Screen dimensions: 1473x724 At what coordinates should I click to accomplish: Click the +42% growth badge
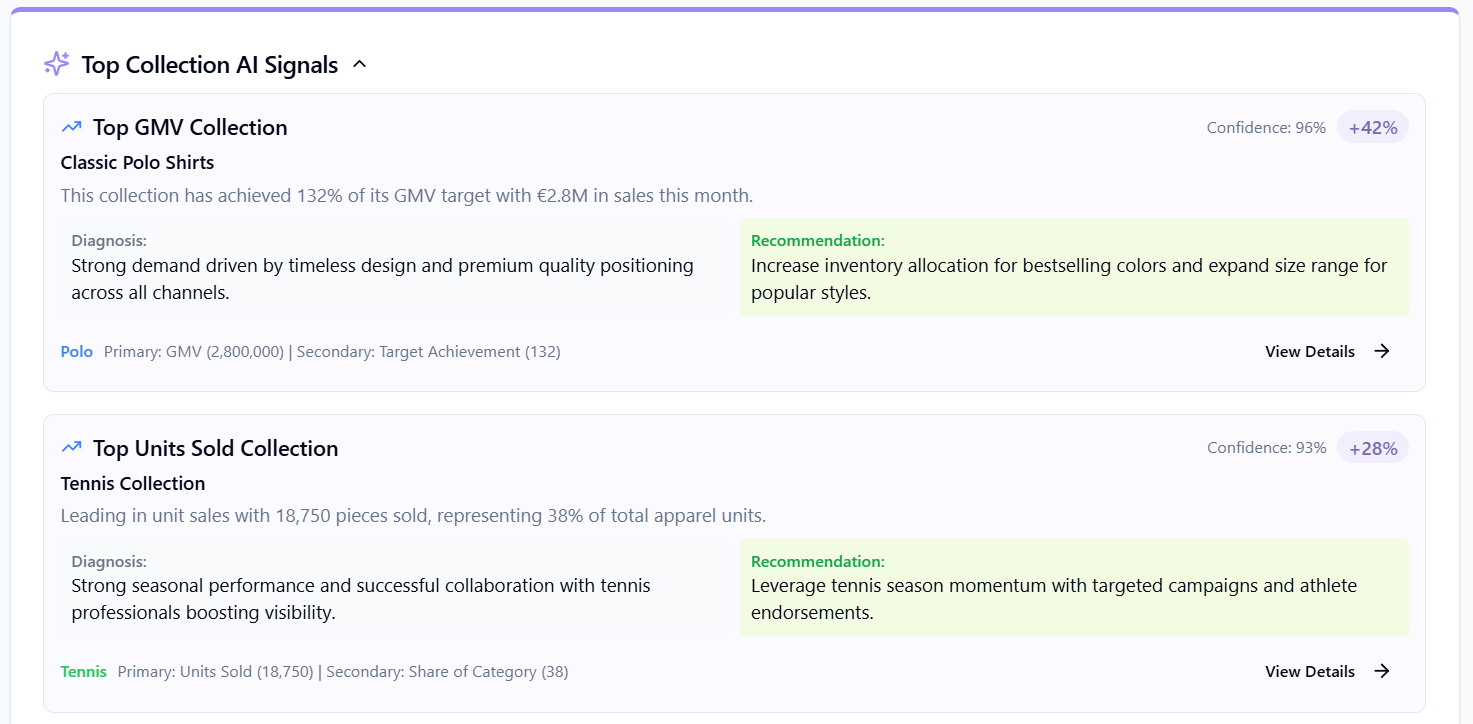1373,127
